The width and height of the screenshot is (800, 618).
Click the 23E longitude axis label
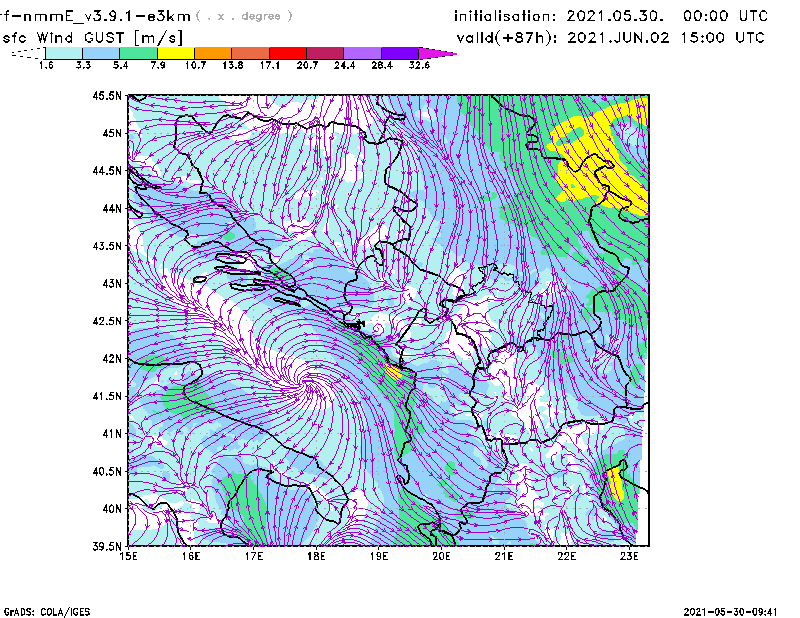[x=629, y=555]
